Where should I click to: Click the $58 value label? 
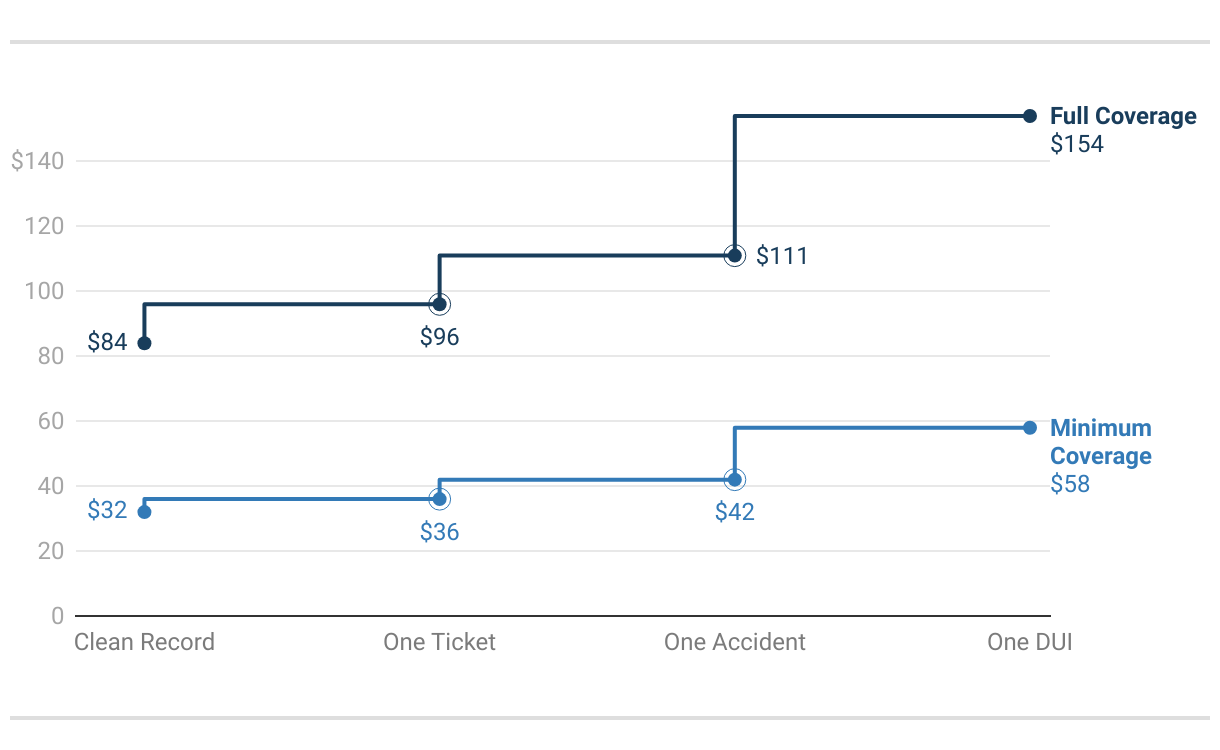1070,484
